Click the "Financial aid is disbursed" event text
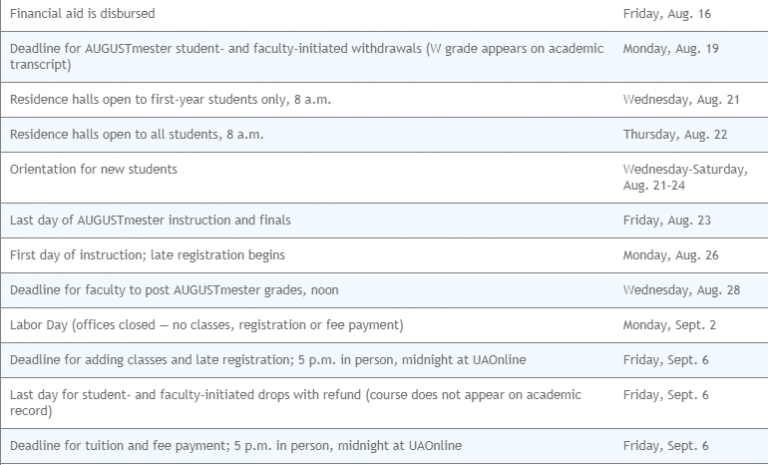Screen dimensions: 768x465 (x=82, y=14)
